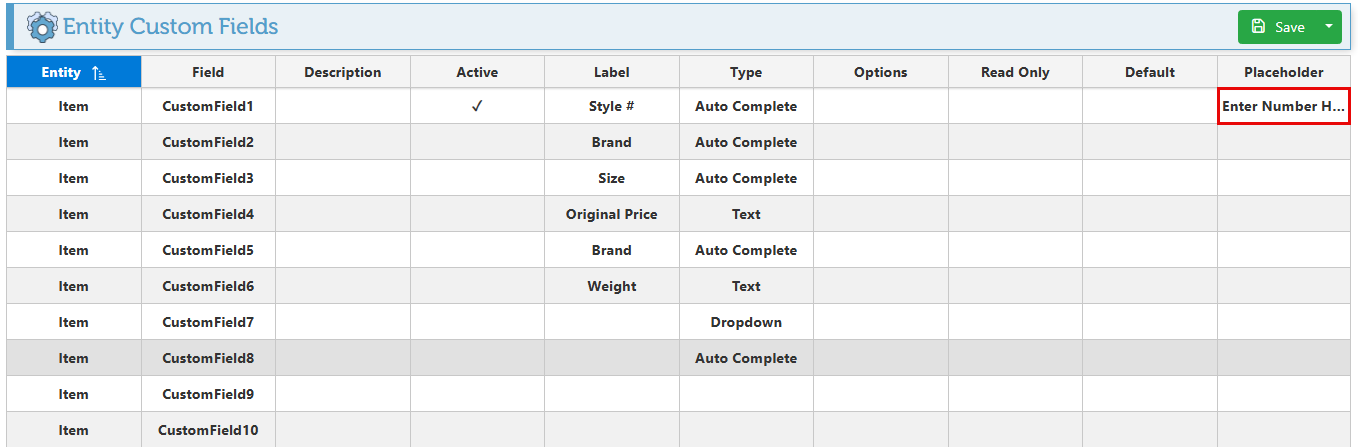The width and height of the screenshot is (1358, 447).
Task: Select the Weight label cell for CustomField6
Action: pos(611,286)
